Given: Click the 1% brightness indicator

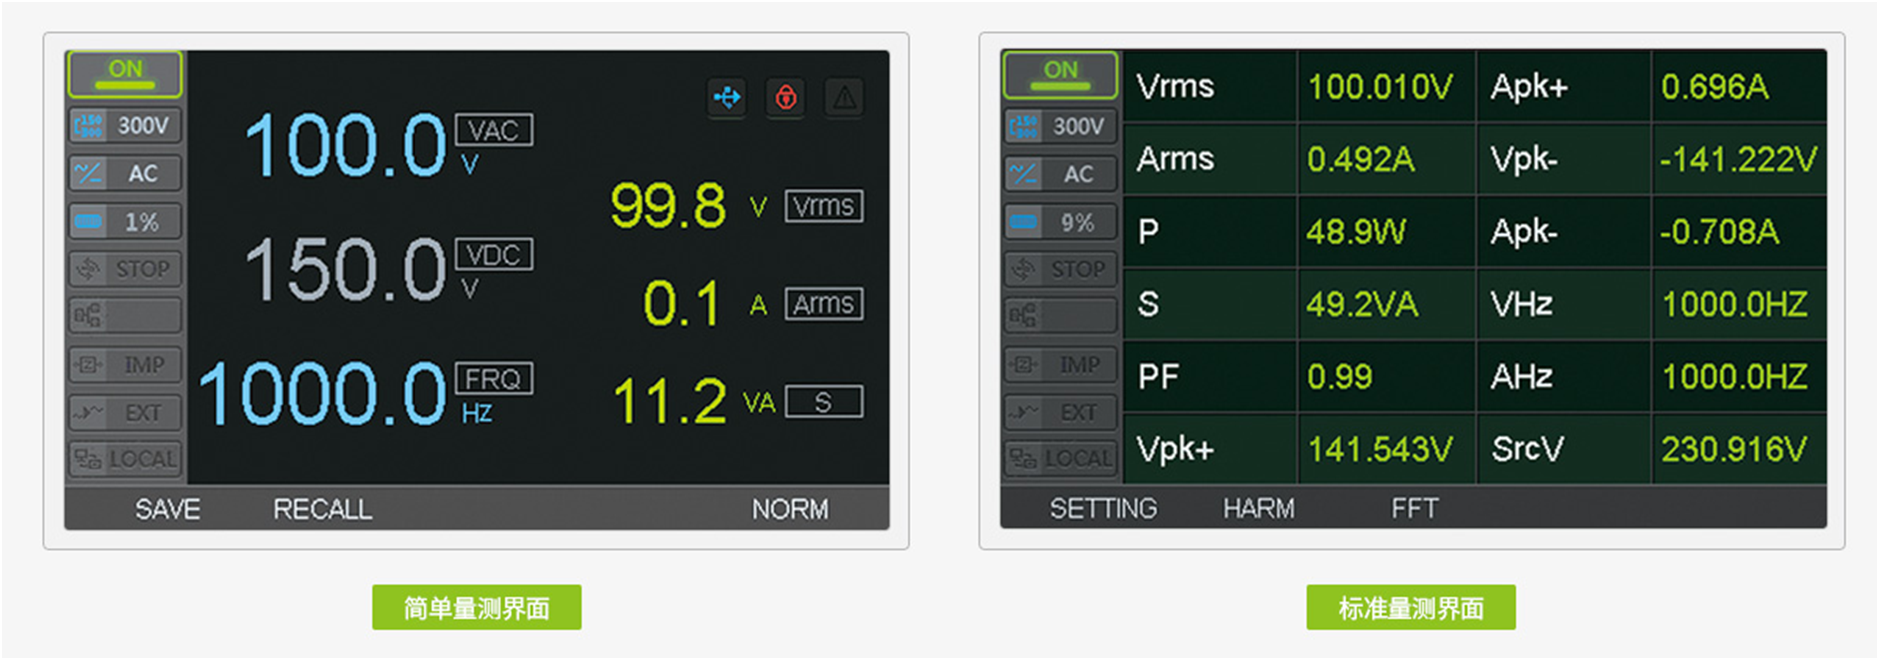Looking at the screenshot, I should point(125,221).
